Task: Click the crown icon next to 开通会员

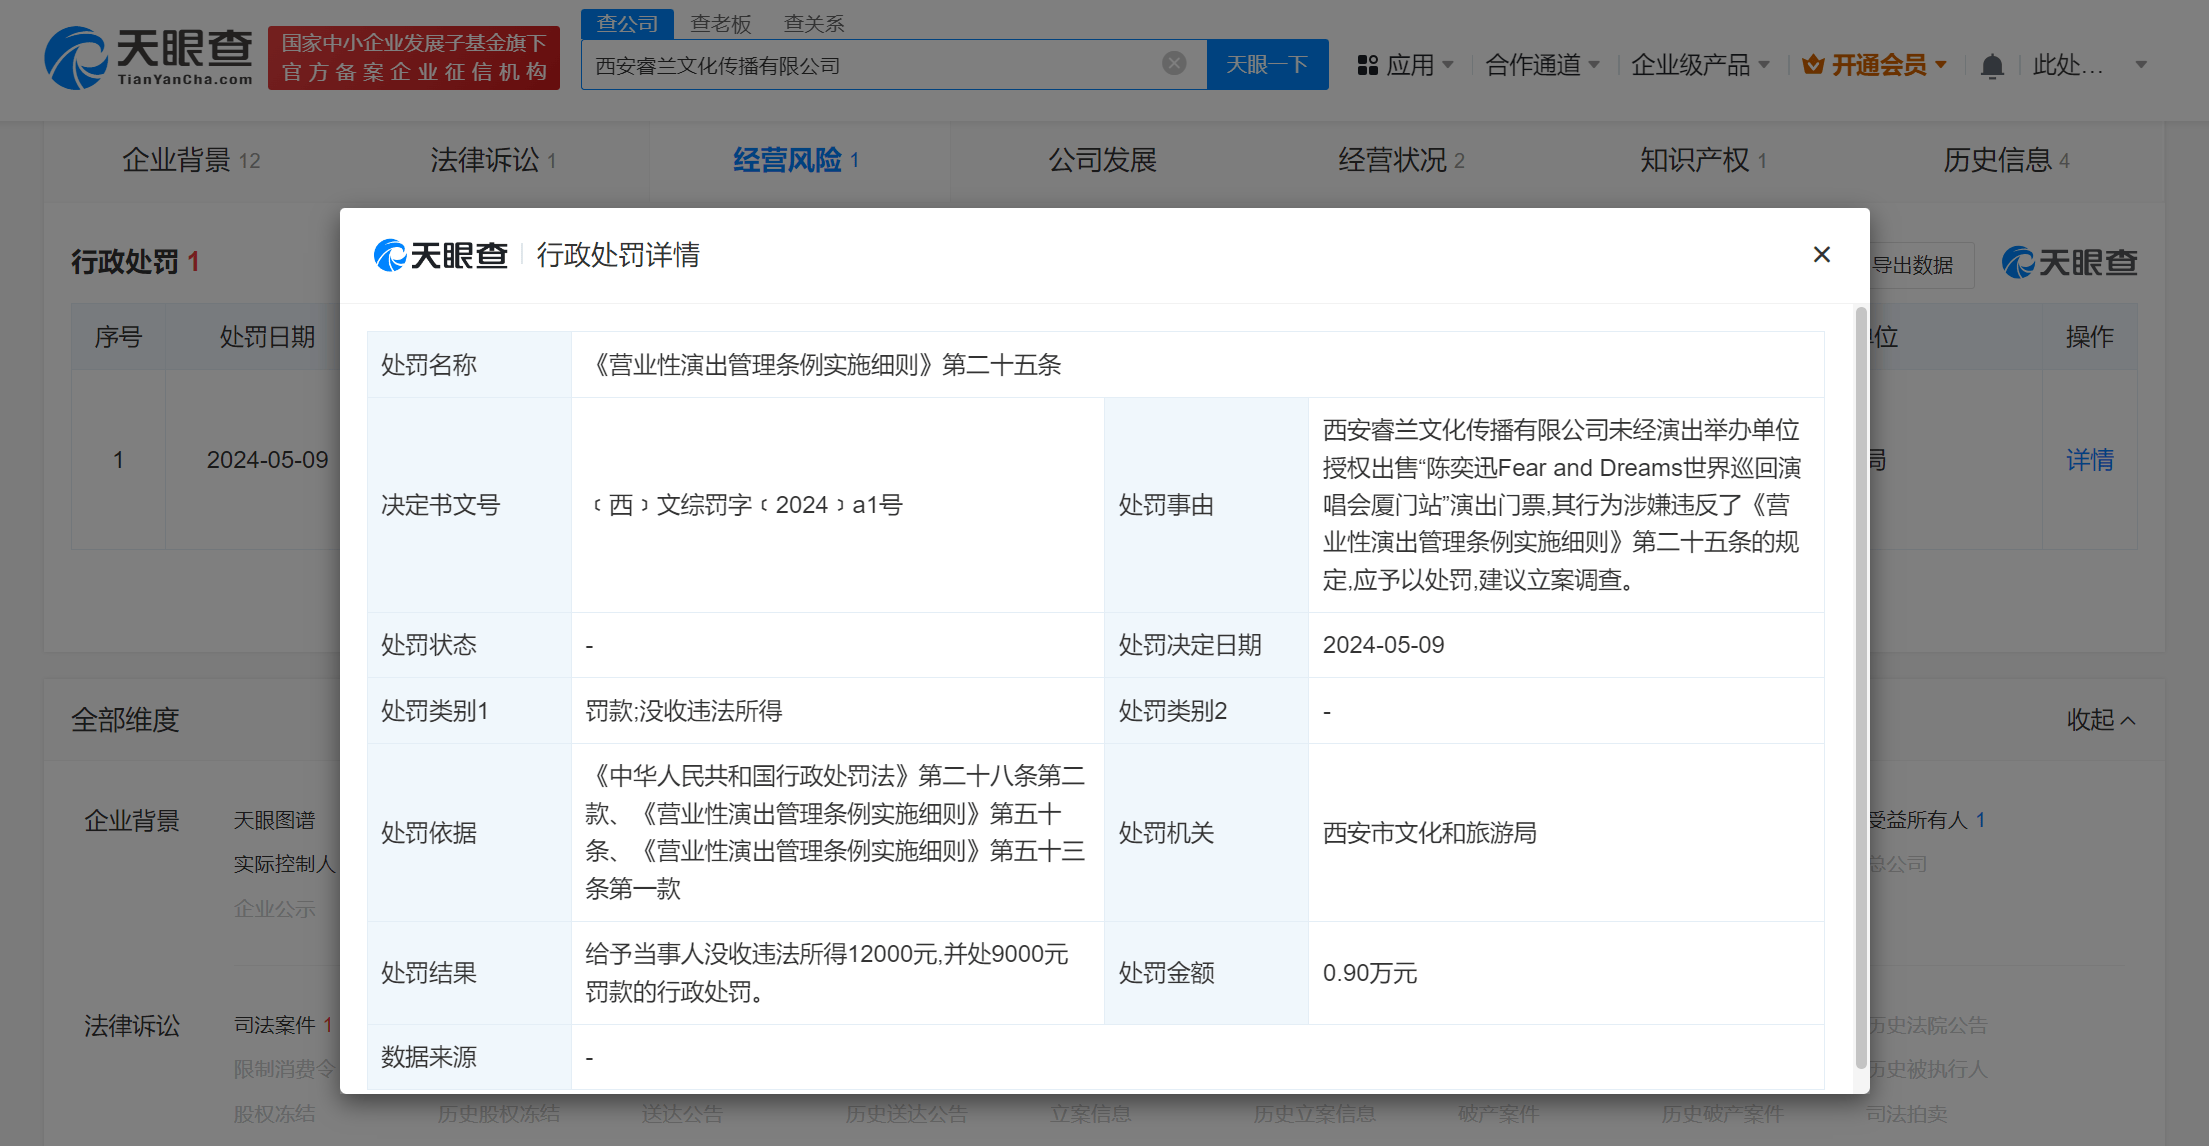Action: pos(1812,63)
